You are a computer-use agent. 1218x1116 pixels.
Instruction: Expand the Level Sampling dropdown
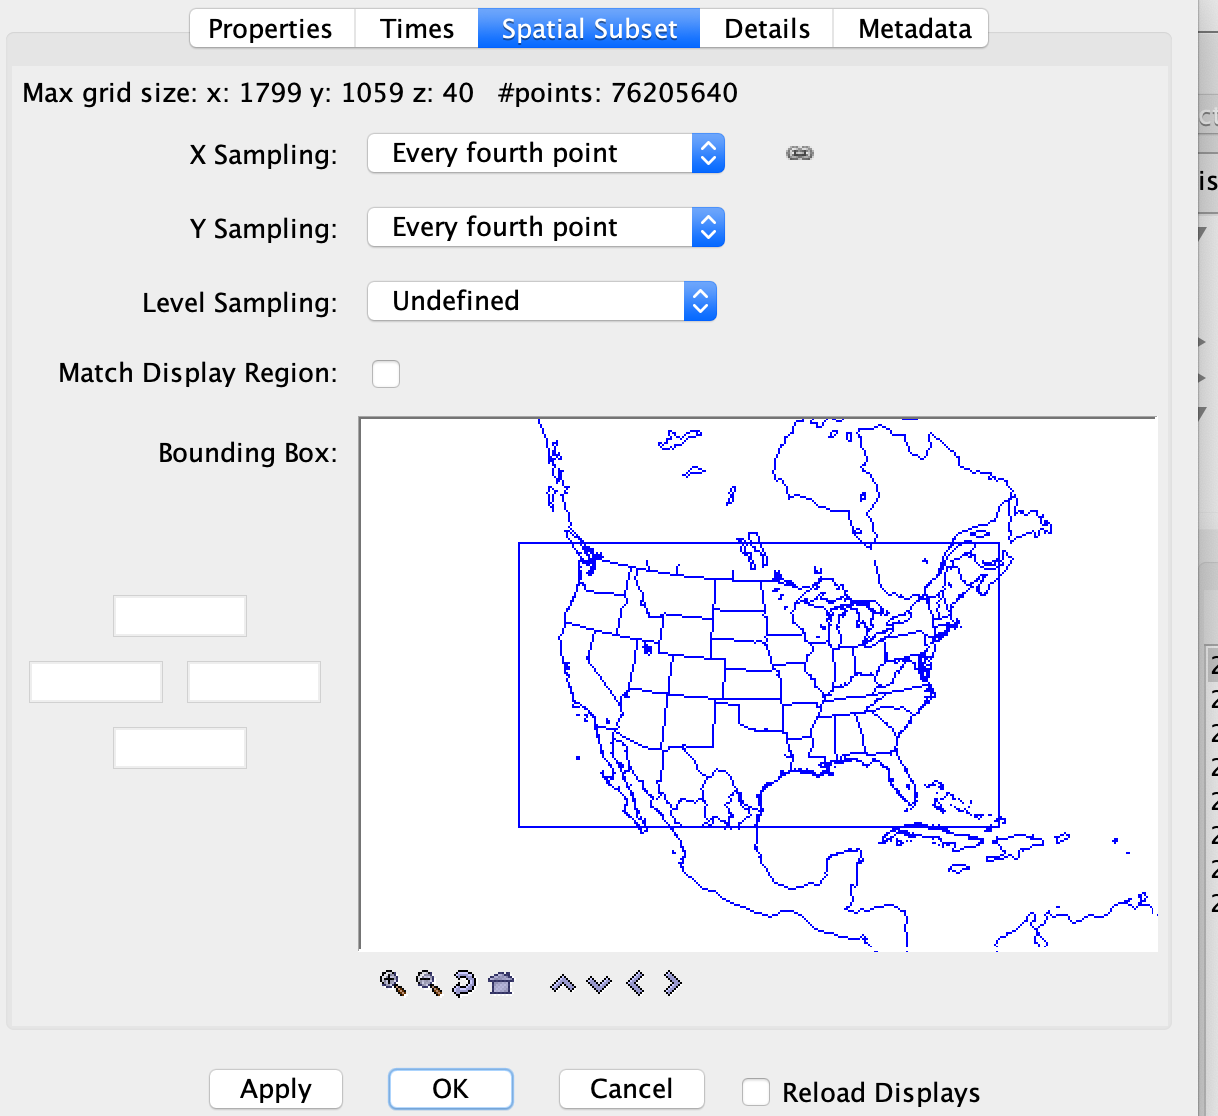tap(541, 302)
